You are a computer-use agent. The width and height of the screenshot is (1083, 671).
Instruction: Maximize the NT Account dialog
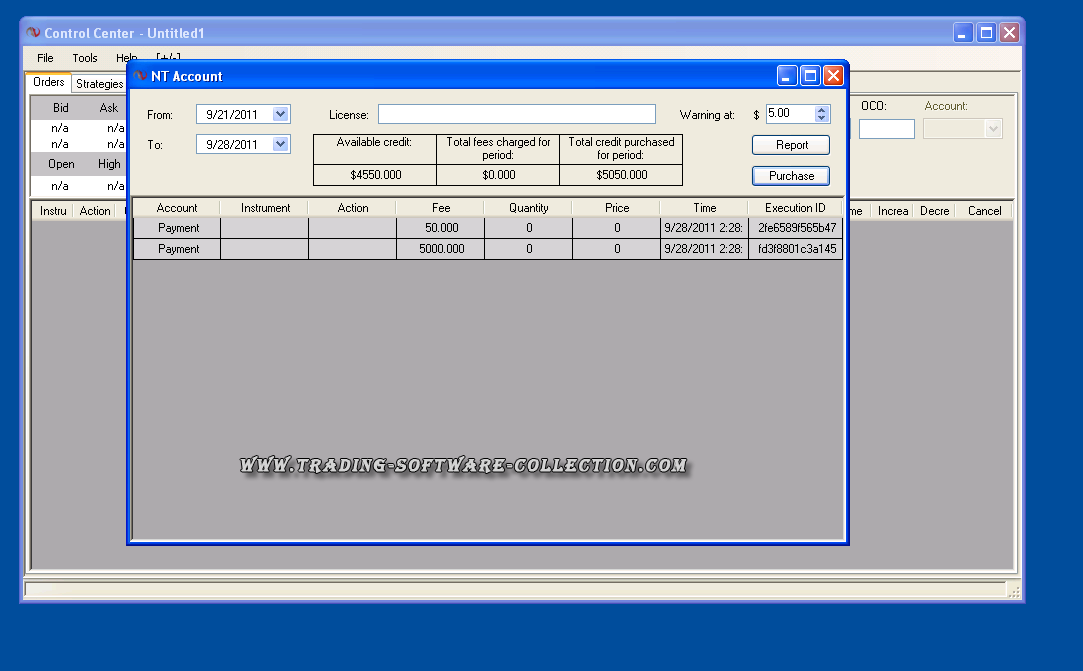pos(810,76)
